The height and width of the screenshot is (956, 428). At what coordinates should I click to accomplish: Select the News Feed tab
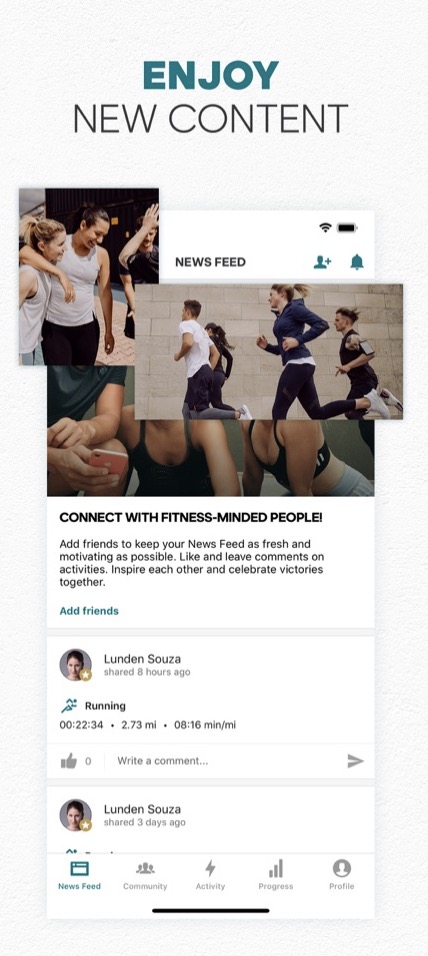[x=79, y=876]
